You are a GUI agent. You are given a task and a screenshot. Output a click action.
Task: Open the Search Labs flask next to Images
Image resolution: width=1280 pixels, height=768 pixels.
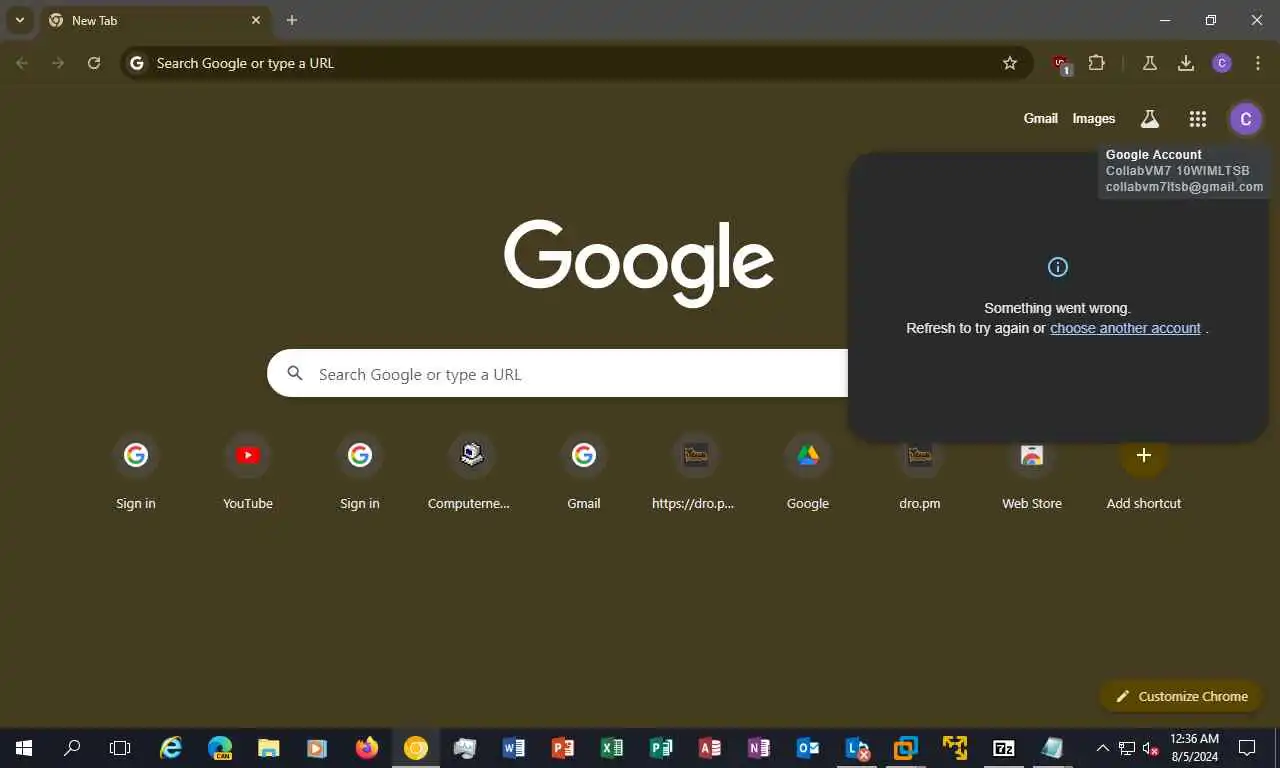pyautogui.click(x=1150, y=119)
